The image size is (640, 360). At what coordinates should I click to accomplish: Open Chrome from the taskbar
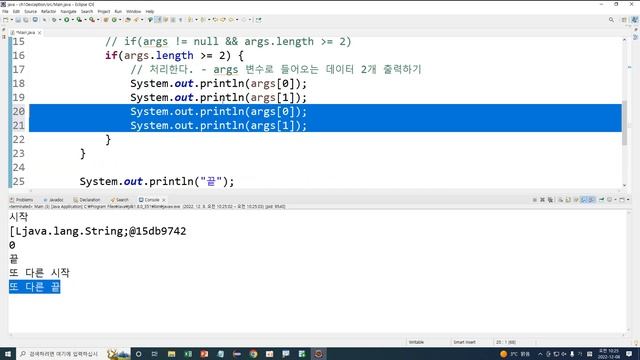(x=253, y=353)
